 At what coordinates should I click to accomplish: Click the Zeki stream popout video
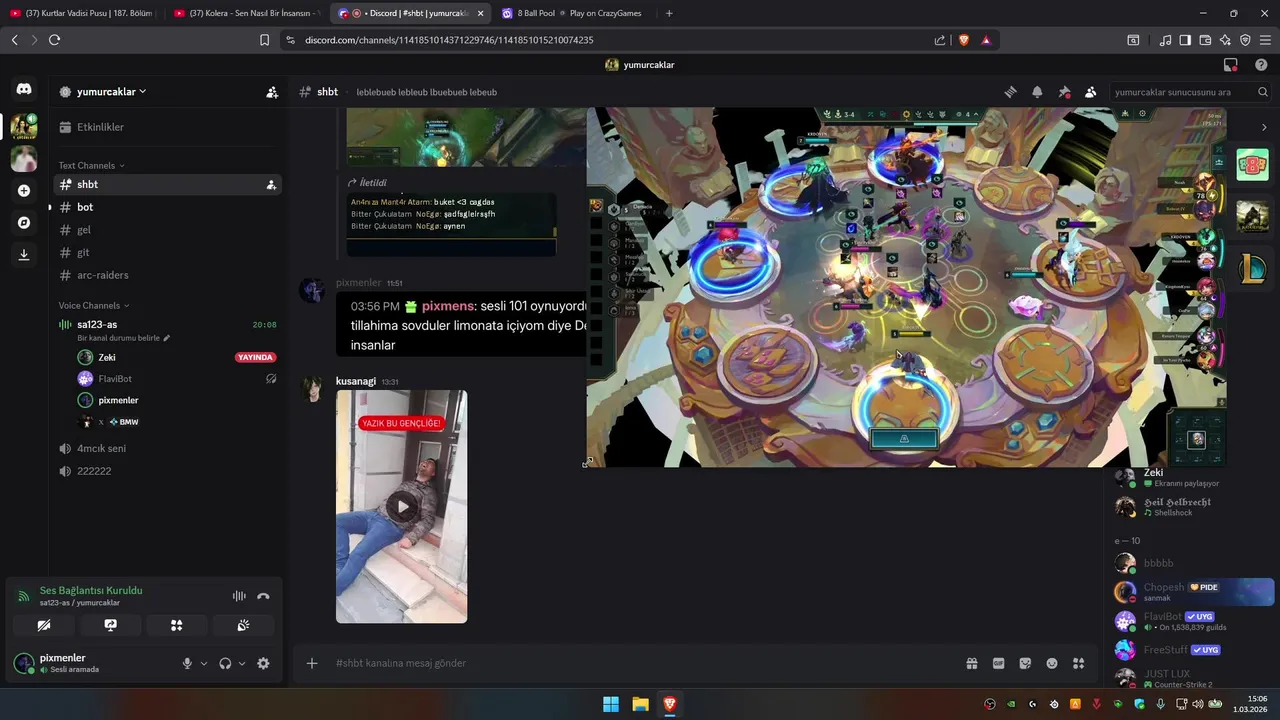906,287
